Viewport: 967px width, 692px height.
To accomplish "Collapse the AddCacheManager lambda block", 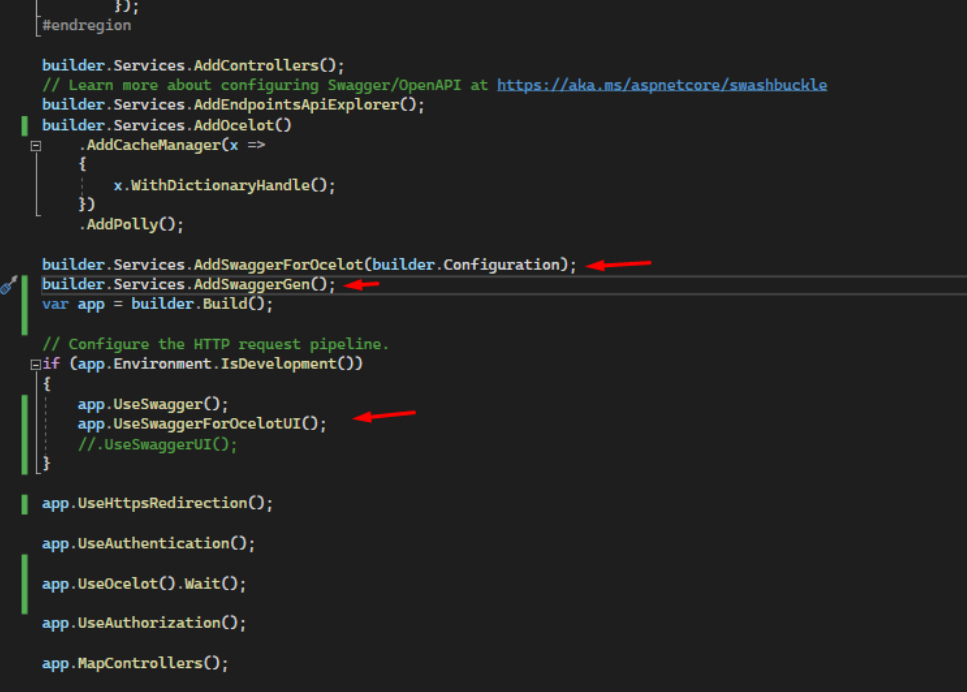I will coord(36,146).
